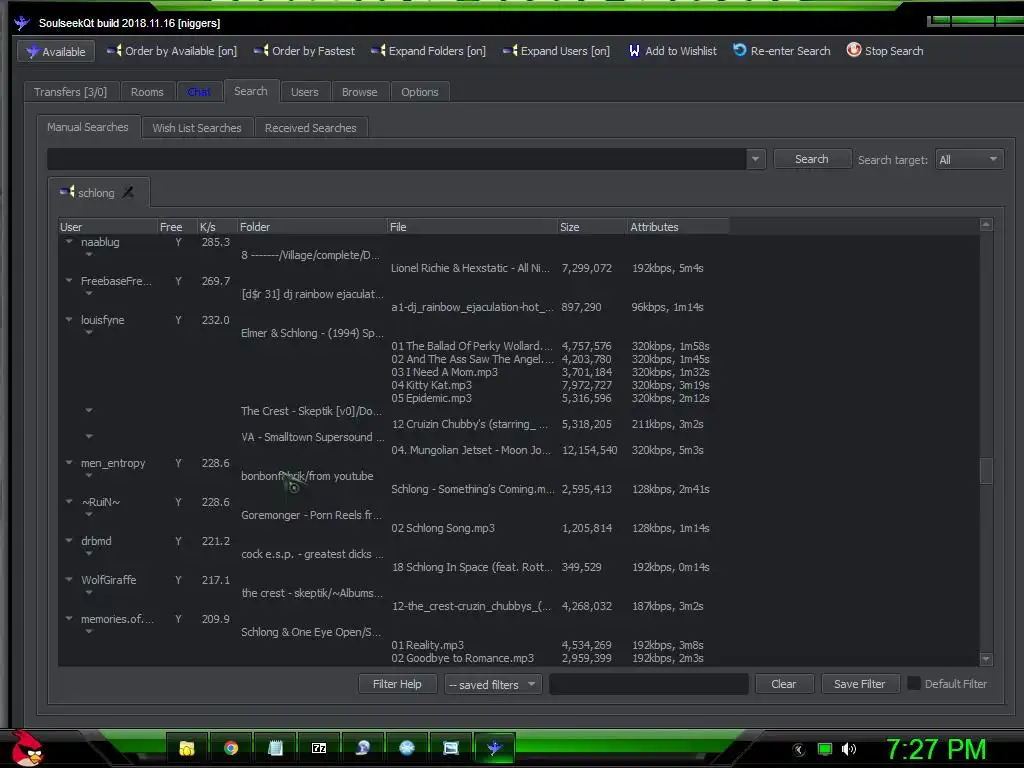Click the Filter Help button
This screenshot has height=768, width=1024.
point(397,684)
